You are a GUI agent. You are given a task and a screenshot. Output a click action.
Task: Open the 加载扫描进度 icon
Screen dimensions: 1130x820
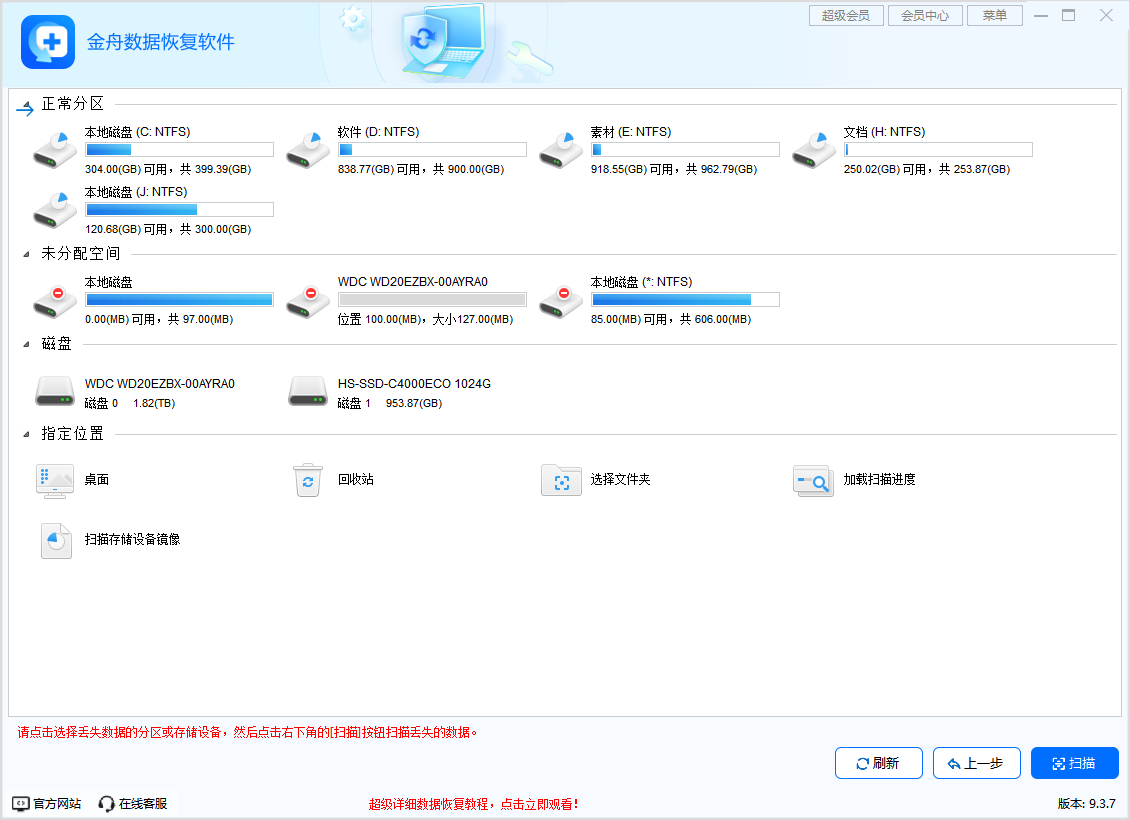click(x=814, y=481)
